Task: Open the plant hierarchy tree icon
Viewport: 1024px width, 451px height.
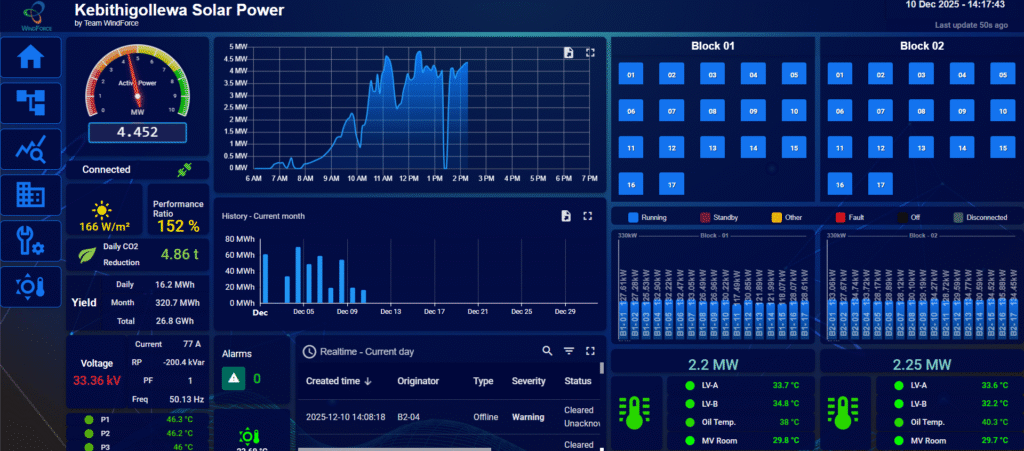Action: 31,103
